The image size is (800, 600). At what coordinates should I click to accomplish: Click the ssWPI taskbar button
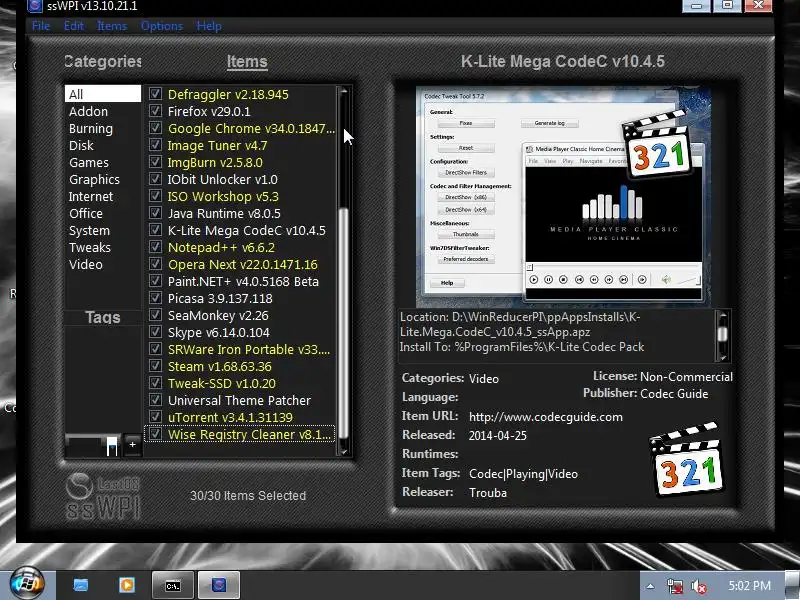[x=218, y=585]
